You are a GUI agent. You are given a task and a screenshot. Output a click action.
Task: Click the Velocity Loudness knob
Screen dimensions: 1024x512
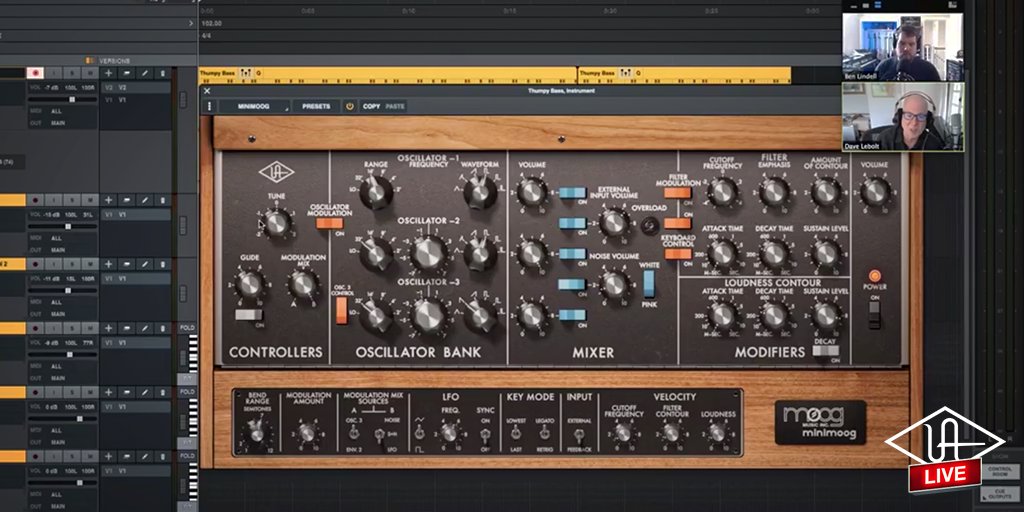click(718, 433)
